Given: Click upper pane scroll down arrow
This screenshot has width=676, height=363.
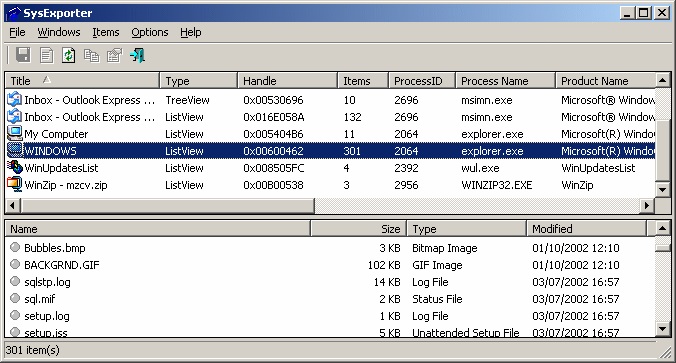Looking at the screenshot, I should coord(663,189).
